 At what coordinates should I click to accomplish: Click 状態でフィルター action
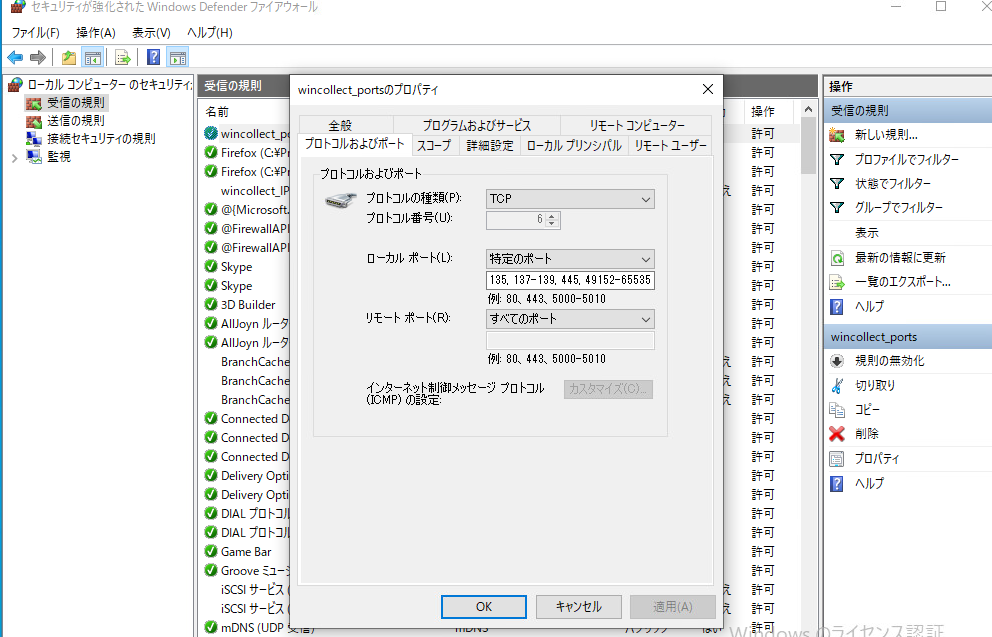tap(893, 183)
